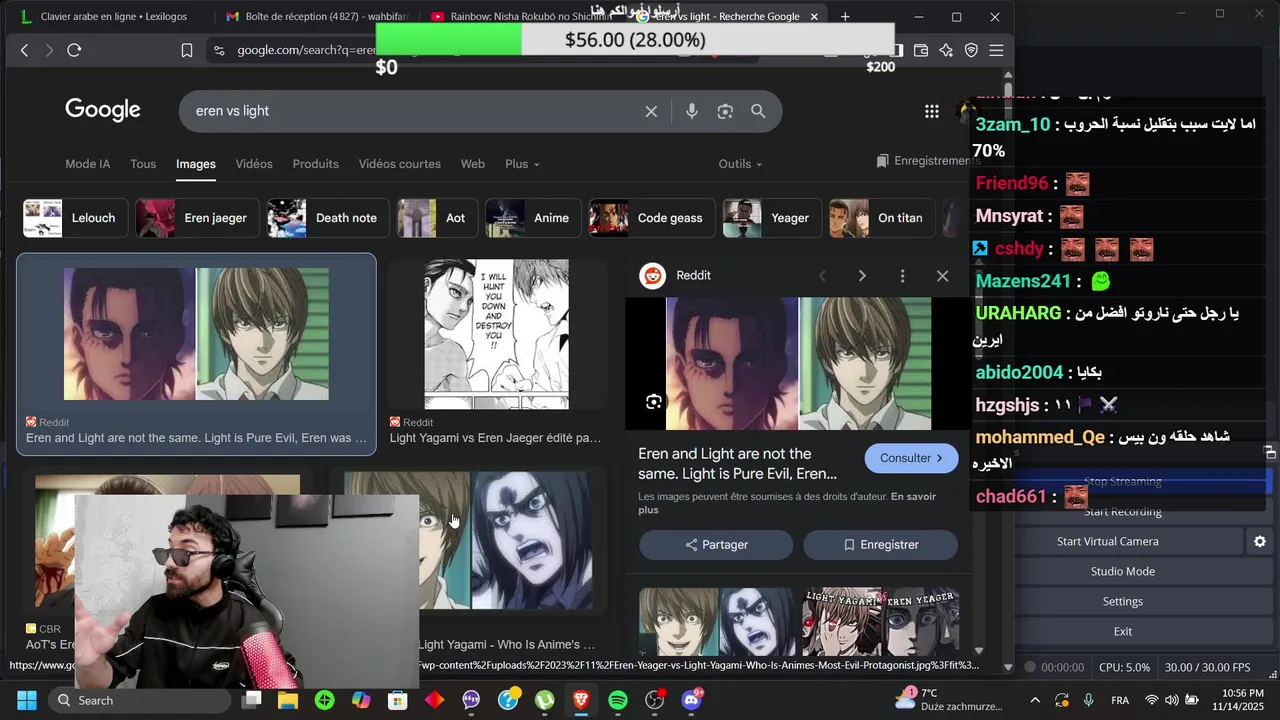Open Leo AI sparkle icon in toolbar
Screen dimensions: 1280x720
point(946,50)
